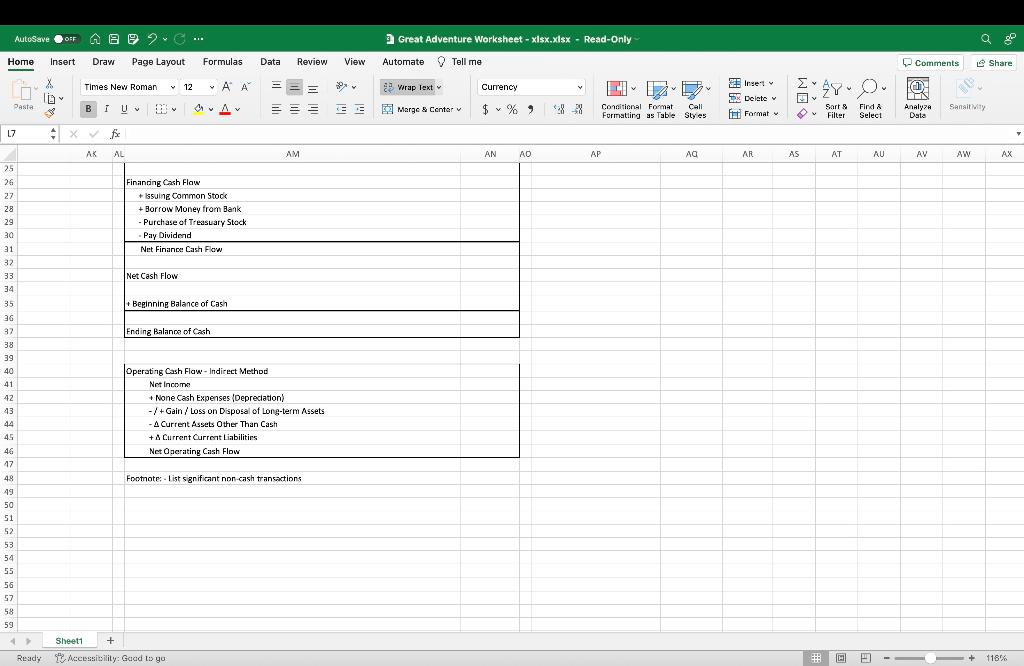The height and width of the screenshot is (666, 1024).
Task: Toggle Underline formatting
Action: 124,109
